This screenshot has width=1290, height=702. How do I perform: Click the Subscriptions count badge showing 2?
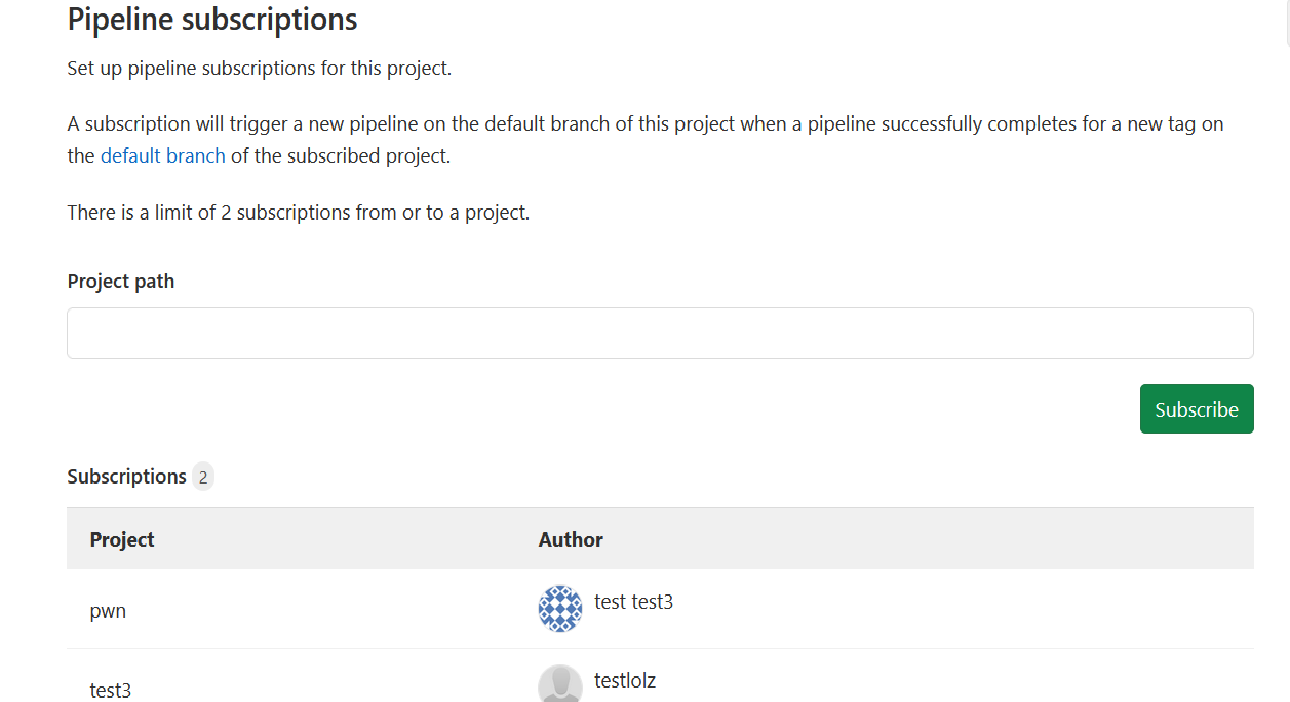click(203, 477)
